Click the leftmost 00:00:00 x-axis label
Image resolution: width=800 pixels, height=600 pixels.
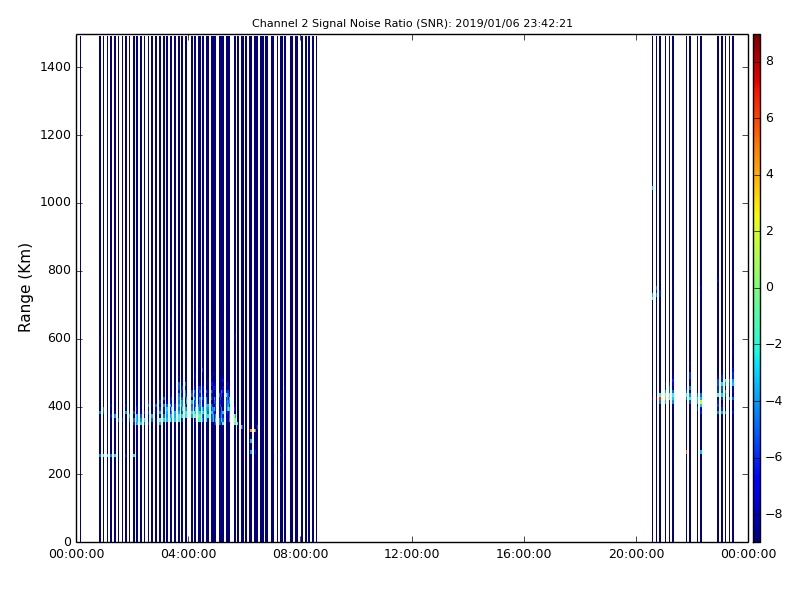click(x=77, y=554)
